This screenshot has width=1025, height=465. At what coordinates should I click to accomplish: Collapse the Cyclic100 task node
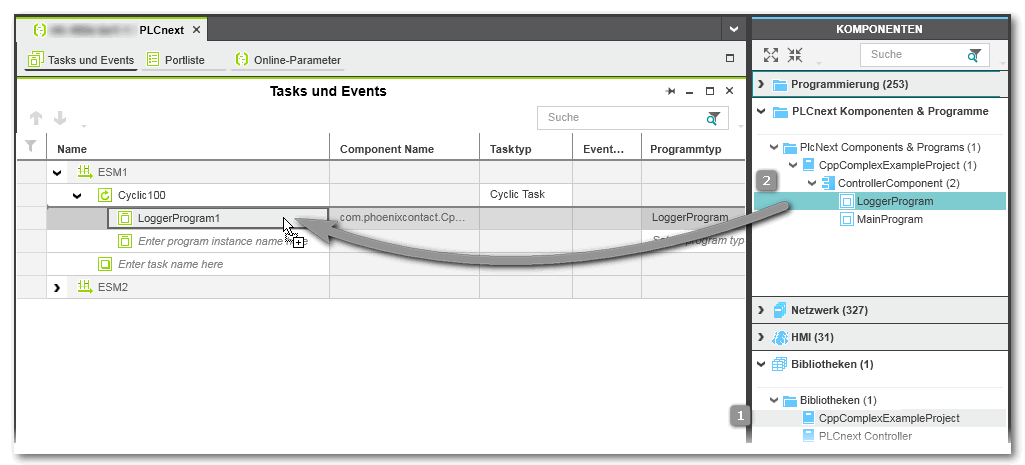(x=77, y=195)
